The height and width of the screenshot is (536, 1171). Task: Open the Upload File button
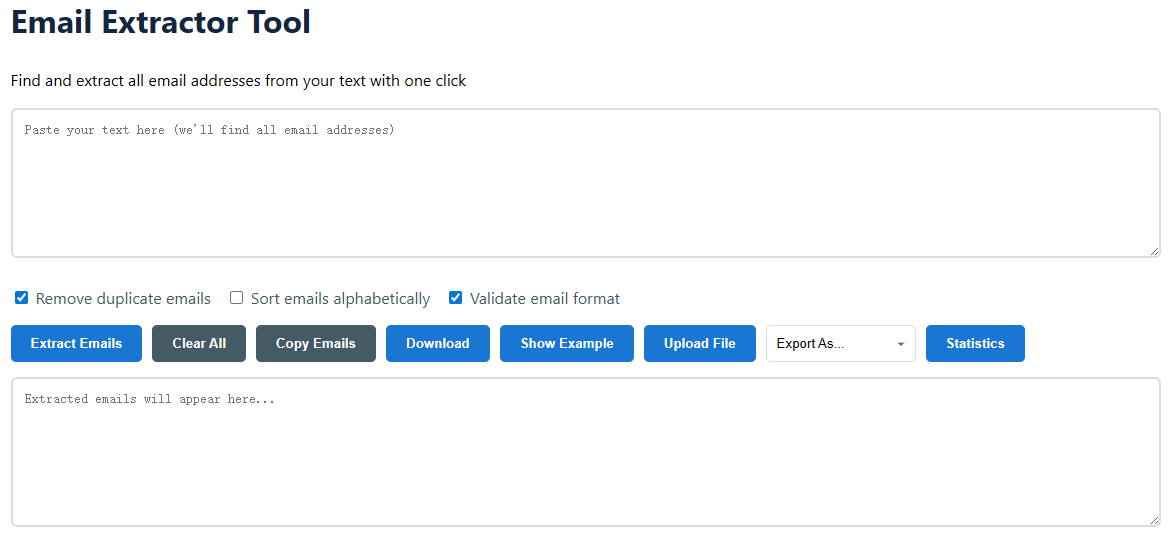coord(699,343)
